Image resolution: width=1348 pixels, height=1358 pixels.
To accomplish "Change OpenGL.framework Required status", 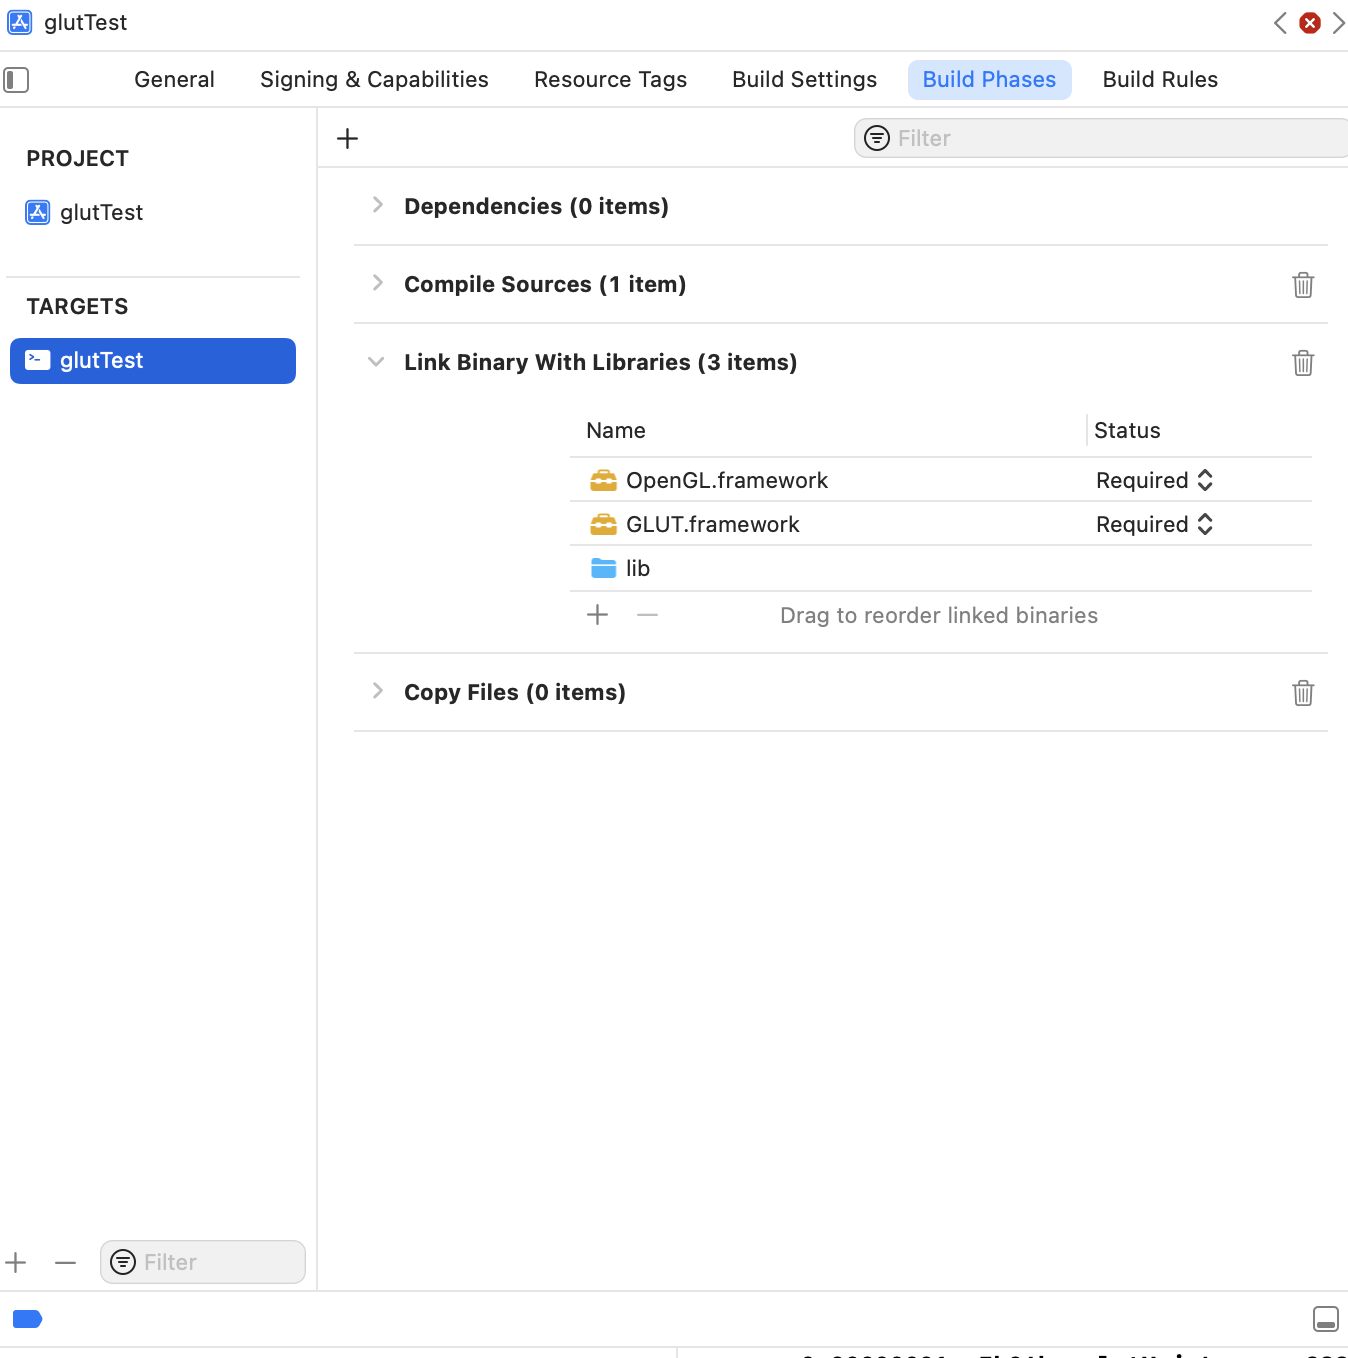I will (x=1155, y=480).
